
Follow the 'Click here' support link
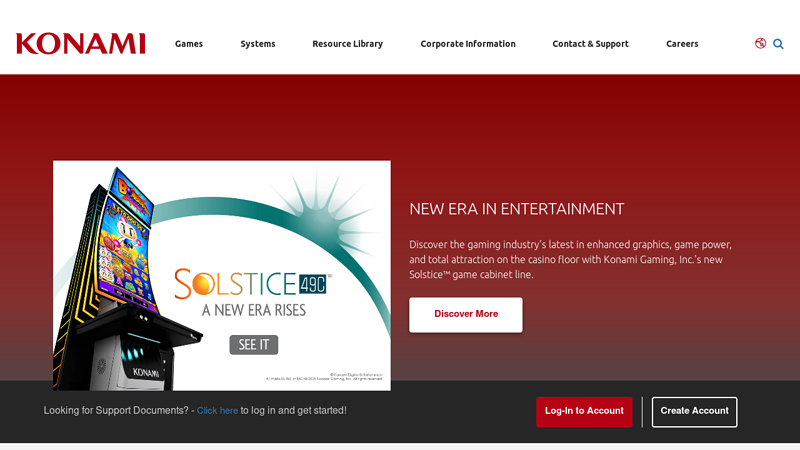pos(217,411)
